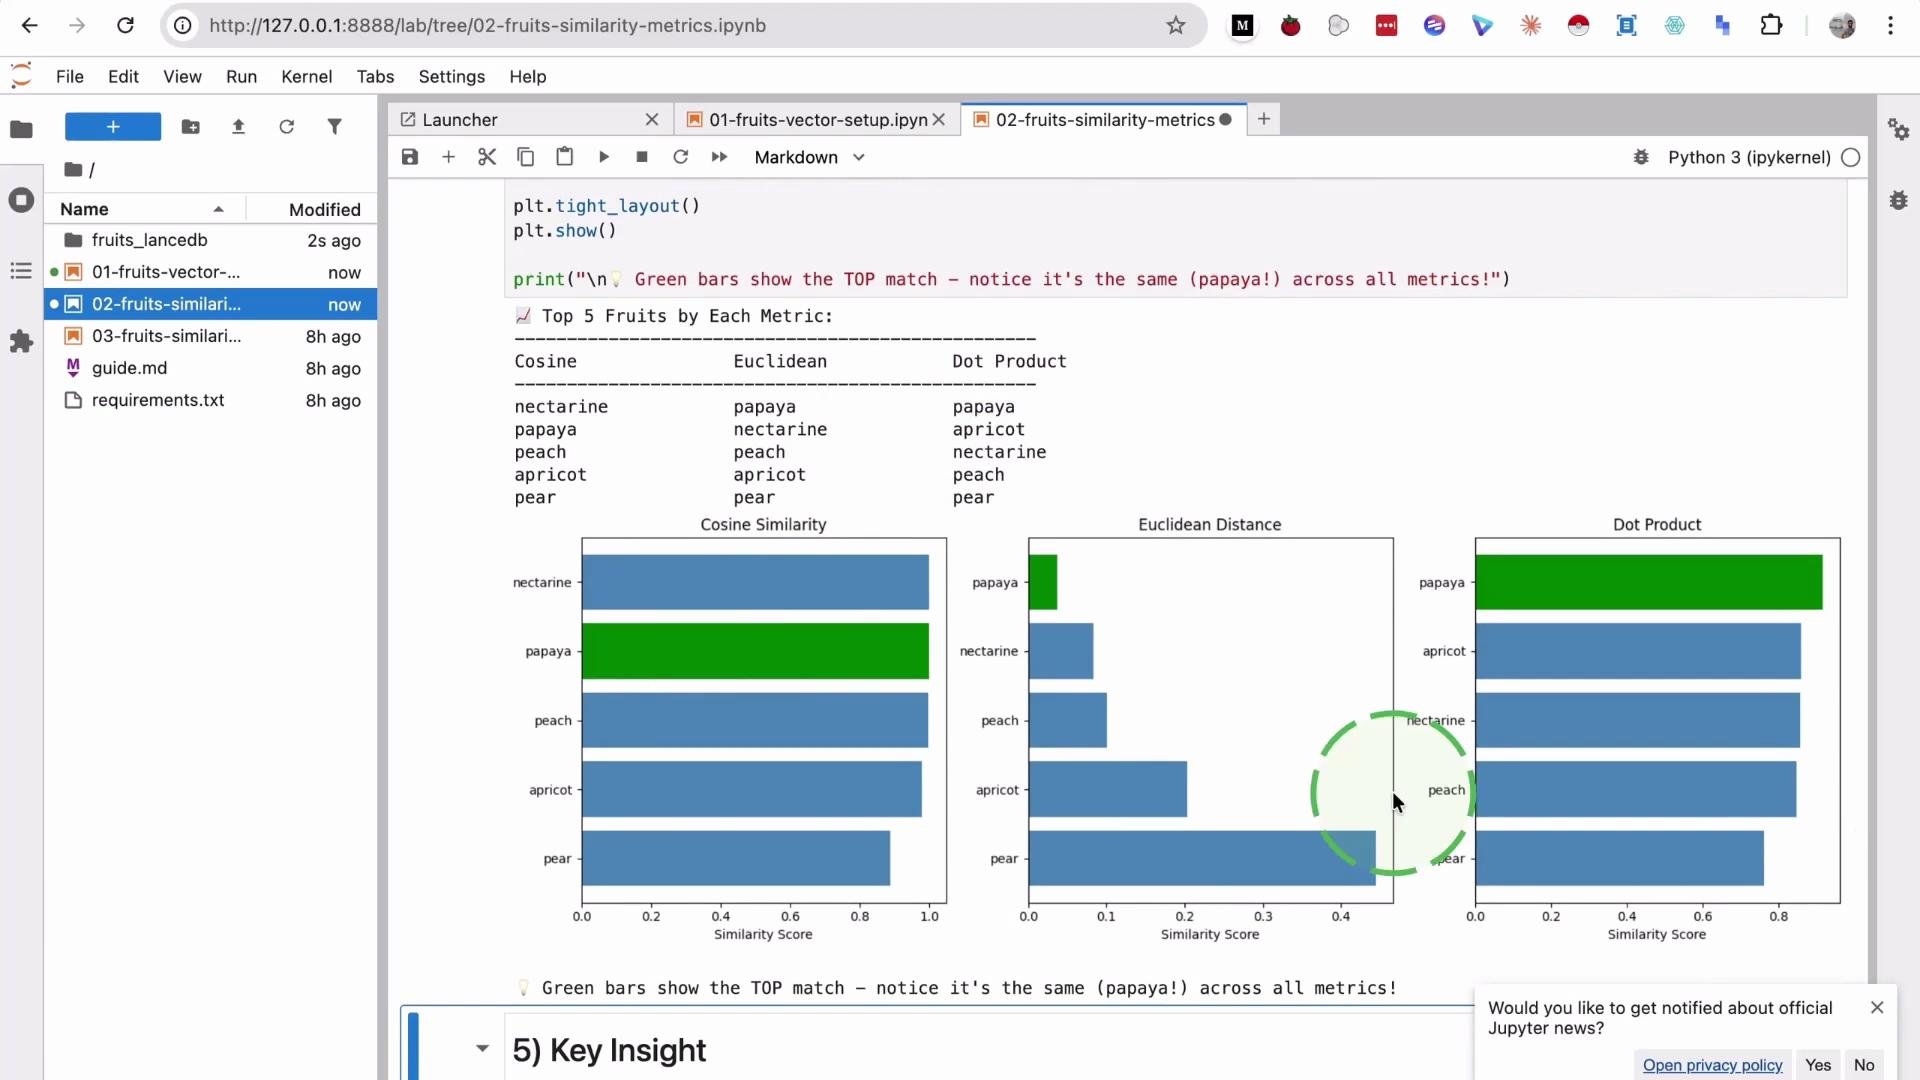Open Chrome three-dot menu

1890,26
